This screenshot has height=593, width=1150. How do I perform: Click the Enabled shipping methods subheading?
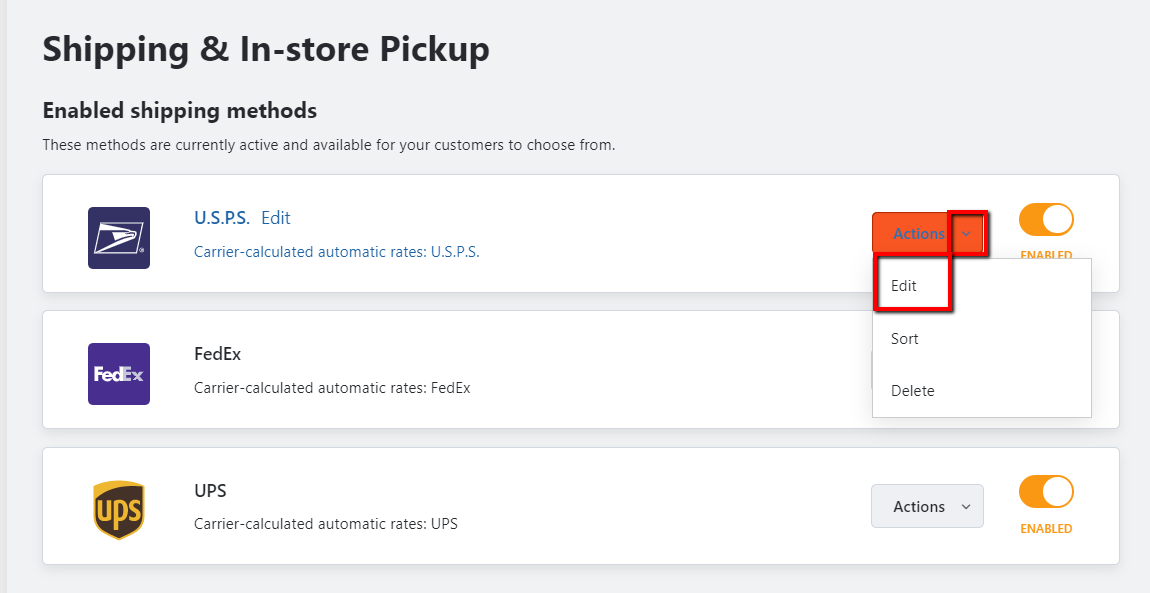pyautogui.click(x=180, y=110)
